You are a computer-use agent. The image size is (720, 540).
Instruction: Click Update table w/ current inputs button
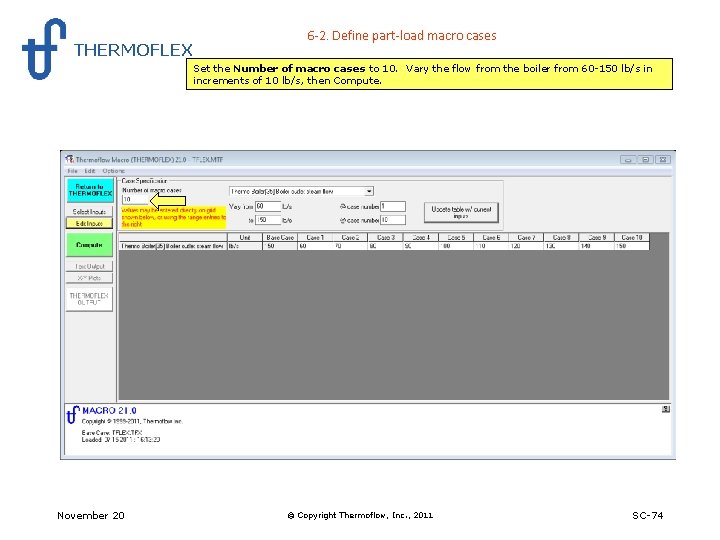pyautogui.click(x=461, y=213)
